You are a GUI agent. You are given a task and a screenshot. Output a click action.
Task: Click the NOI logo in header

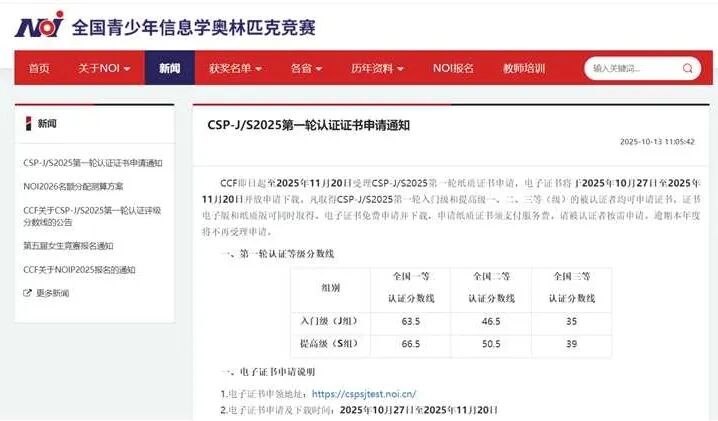coord(39,23)
